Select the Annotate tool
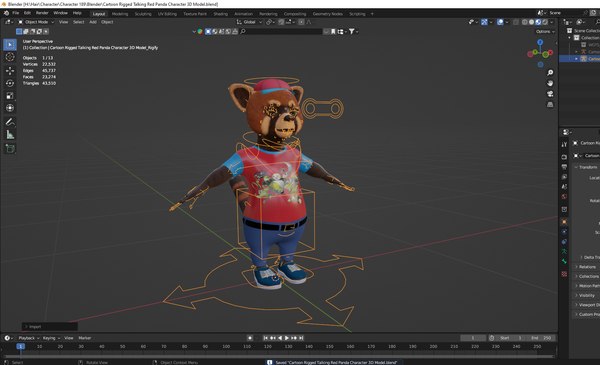Screen dimensions: 600x365 (10, 122)
